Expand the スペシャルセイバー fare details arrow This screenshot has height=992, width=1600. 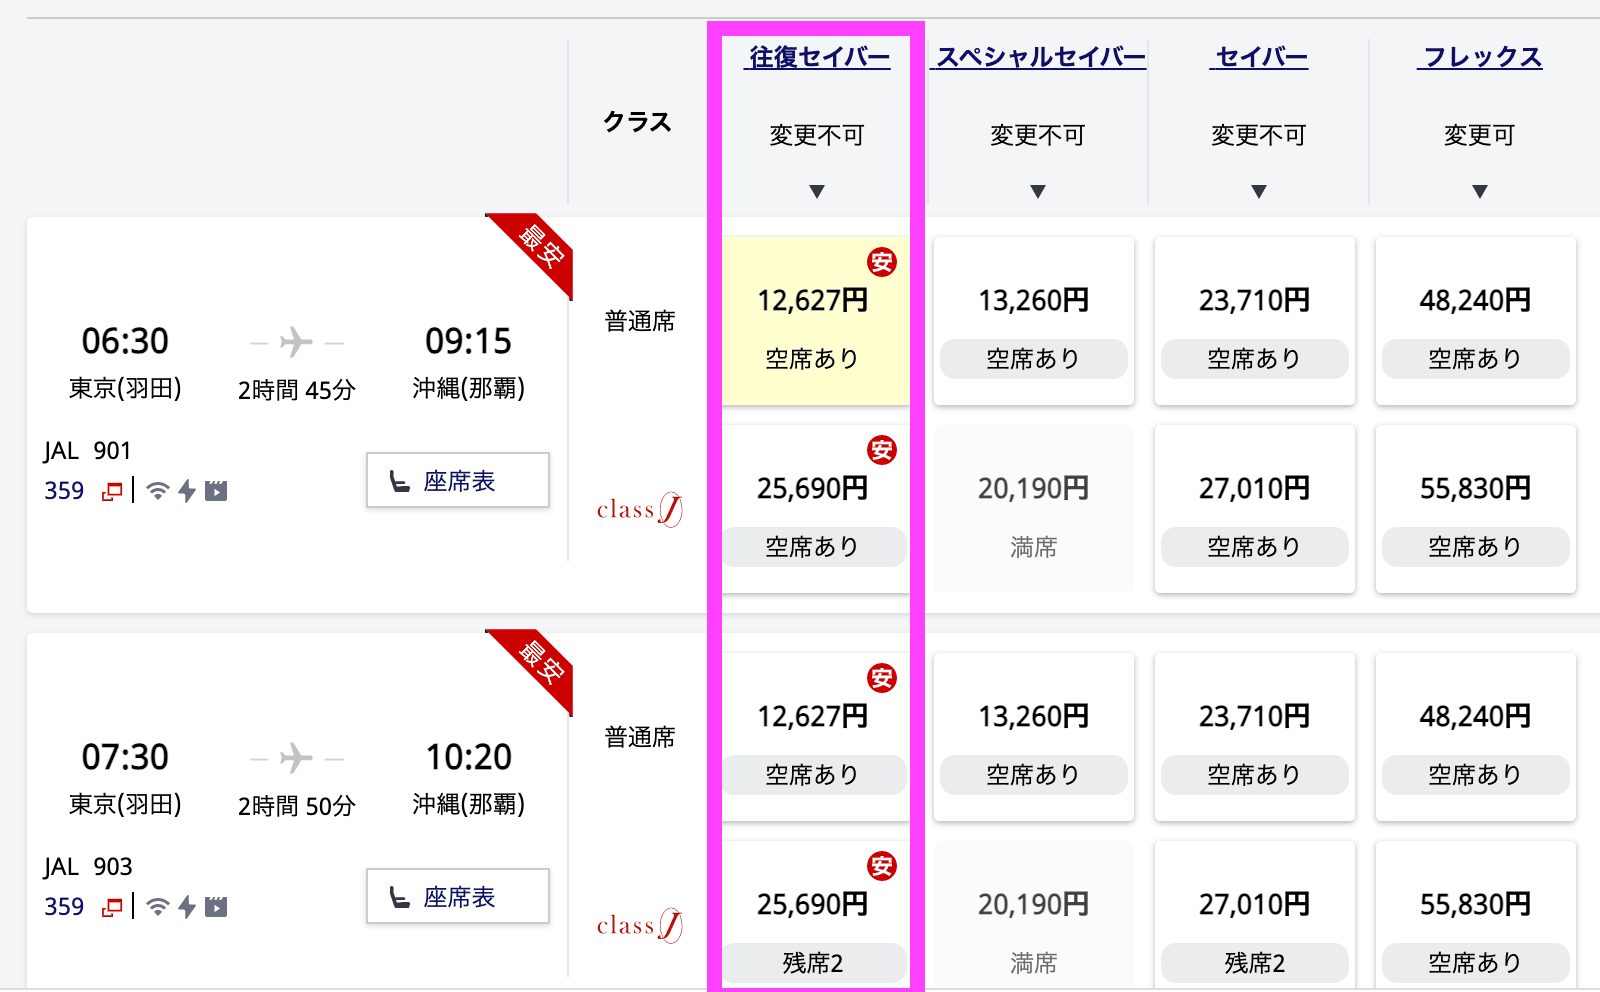tap(1038, 191)
